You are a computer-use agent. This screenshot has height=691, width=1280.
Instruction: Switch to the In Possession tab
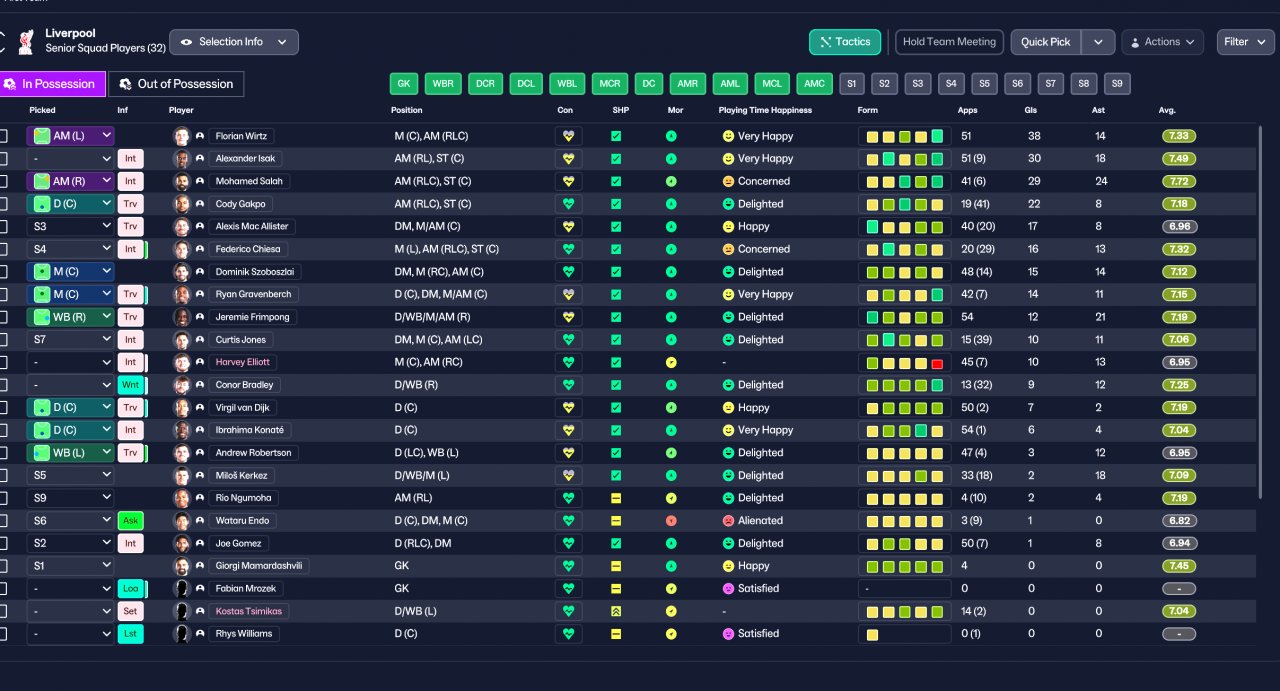point(52,84)
